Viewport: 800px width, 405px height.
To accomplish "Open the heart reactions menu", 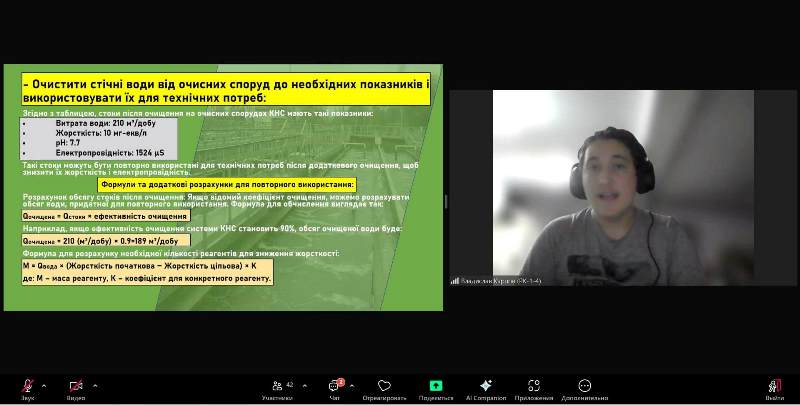I will 384,386.
